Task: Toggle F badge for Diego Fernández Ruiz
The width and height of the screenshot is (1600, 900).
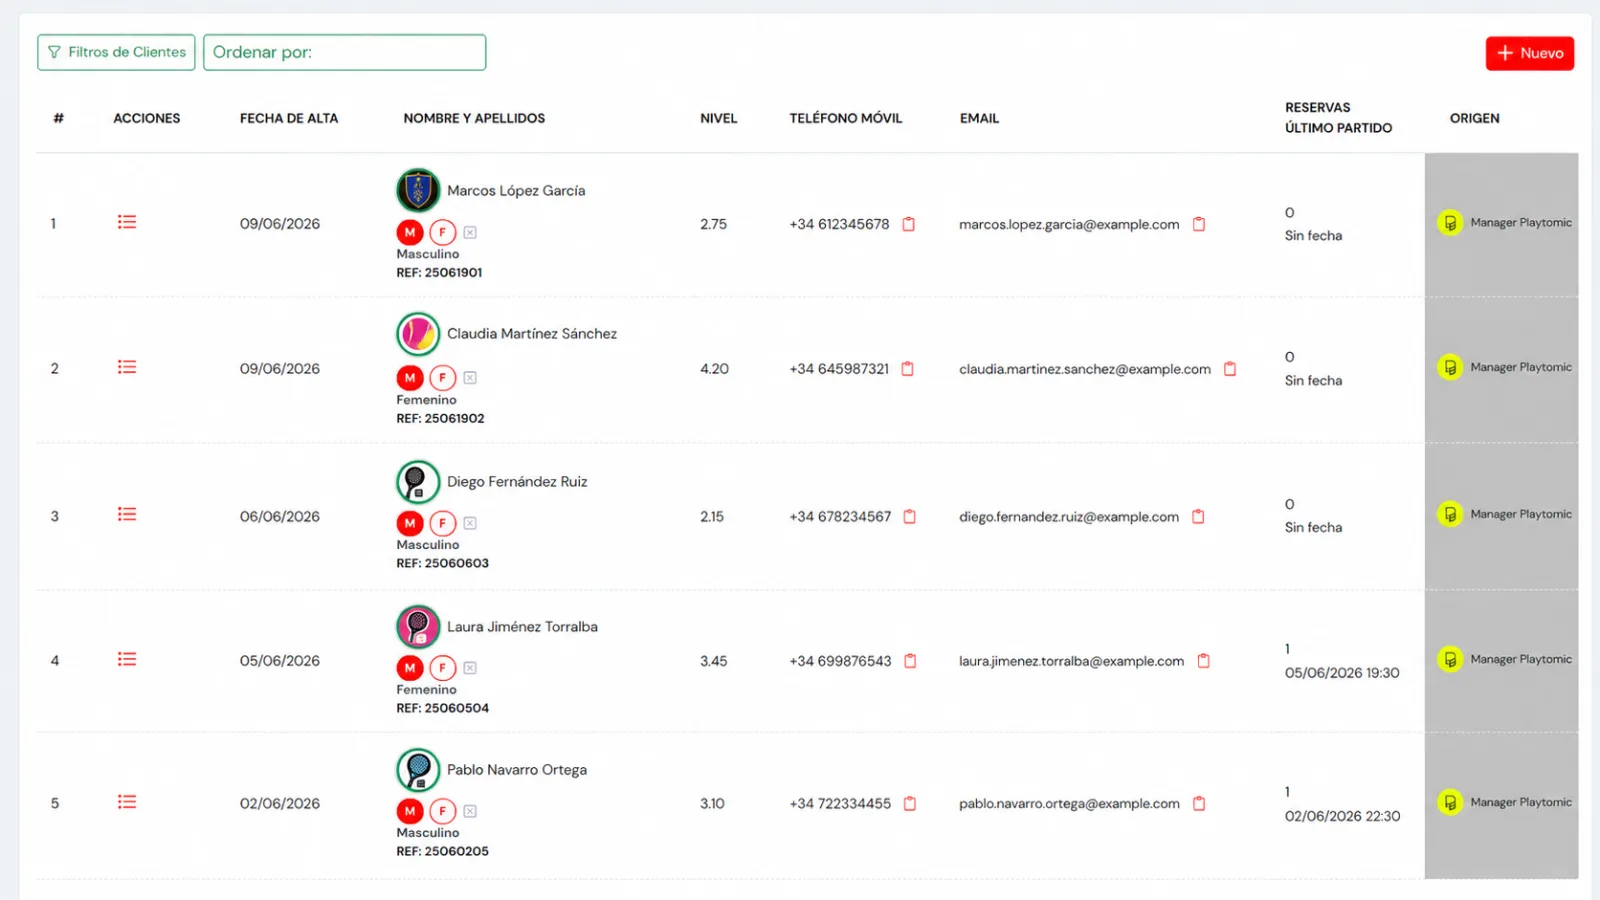Action: [x=443, y=523]
